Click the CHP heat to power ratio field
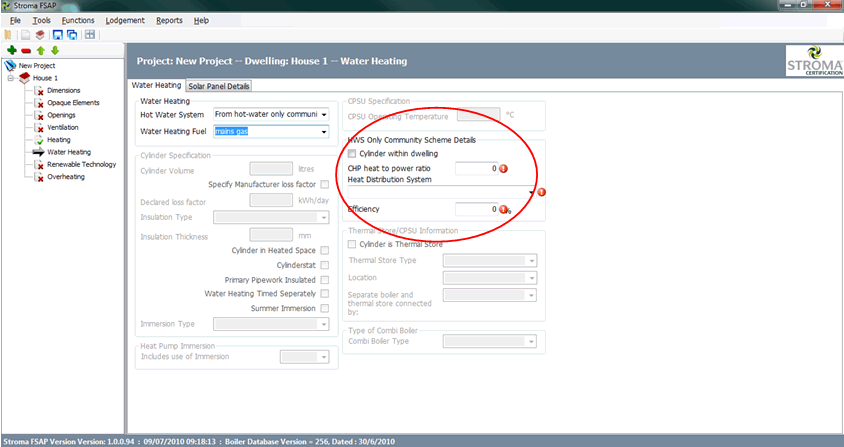Screen dimensions: 844x447 476,169
